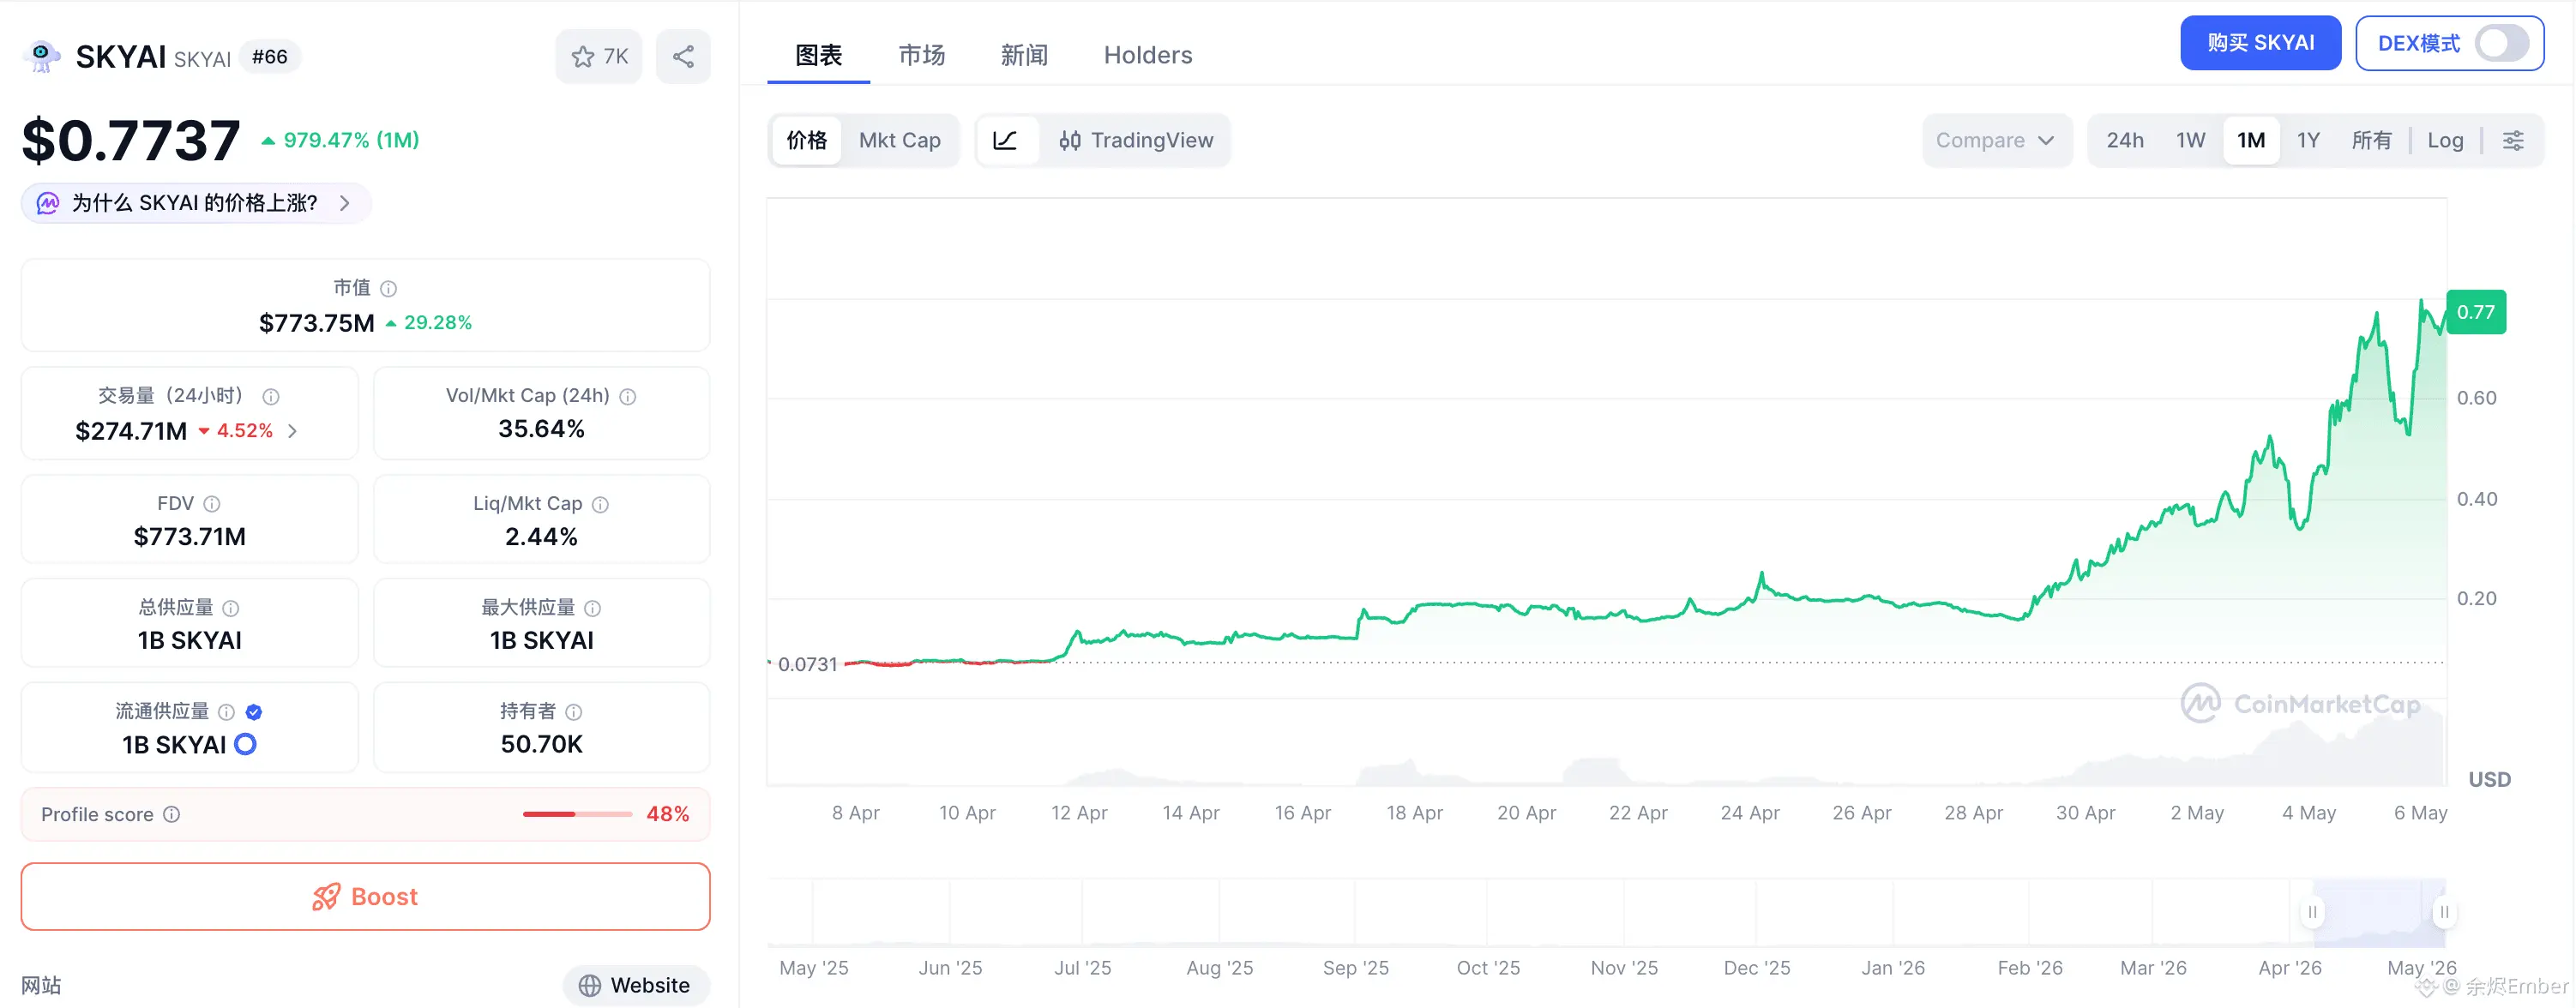
Task: Click the 48% Profile score value
Action: coord(667,814)
